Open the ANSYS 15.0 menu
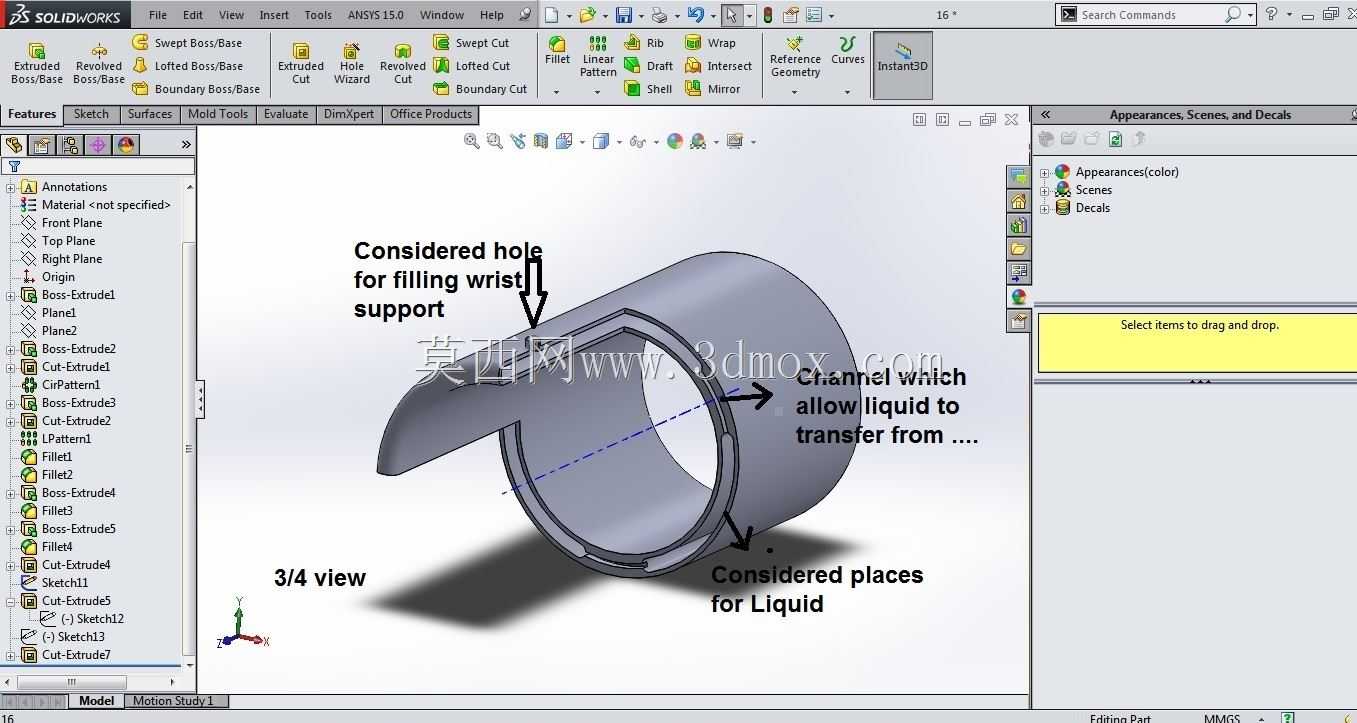The width and height of the screenshot is (1357, 723). coord(376,15)
